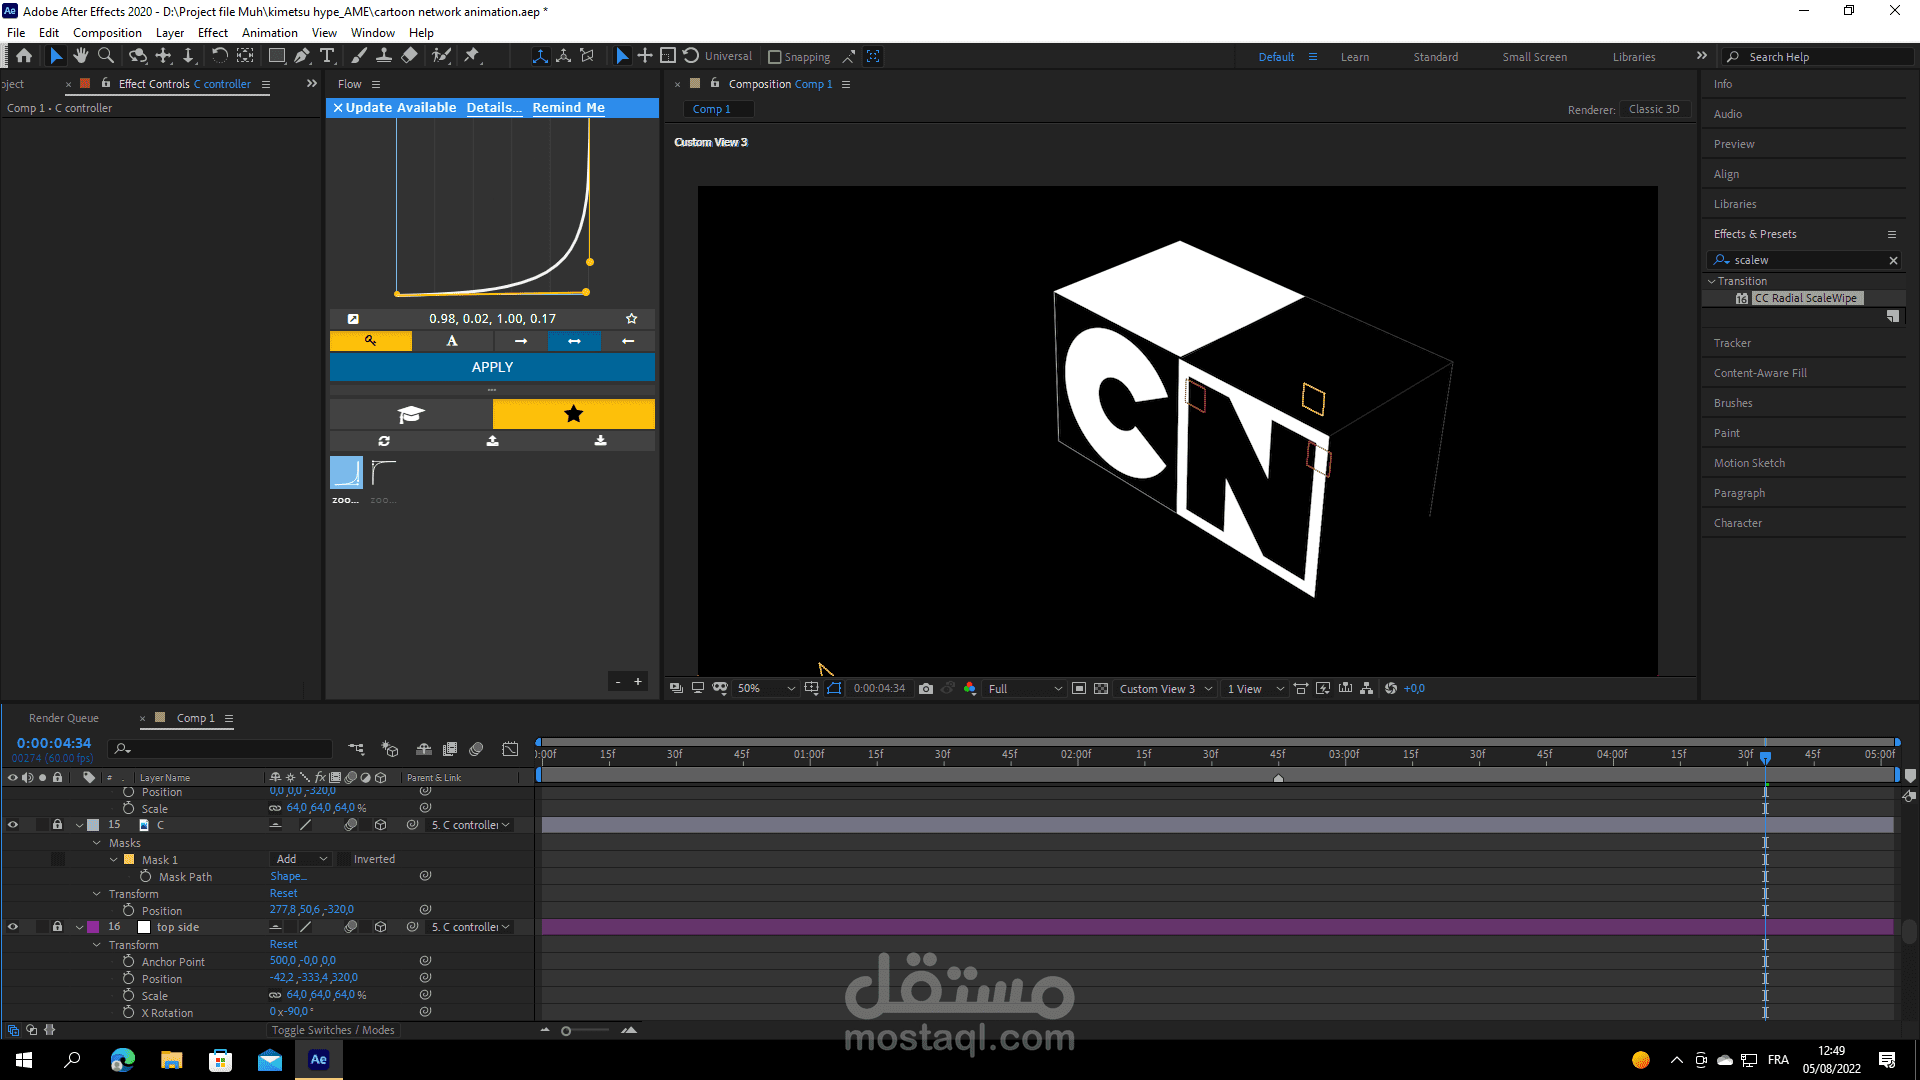This screenshot has height=1080, width=1920.
Task: Switch to the Render Queue tab
Action: pyautogui.click(x=64, y=718)
